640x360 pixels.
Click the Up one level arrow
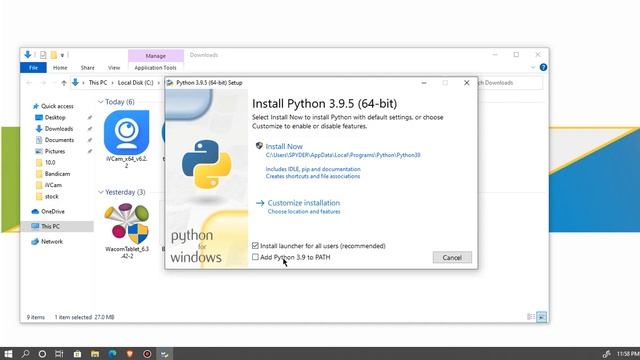click(64, 83)
